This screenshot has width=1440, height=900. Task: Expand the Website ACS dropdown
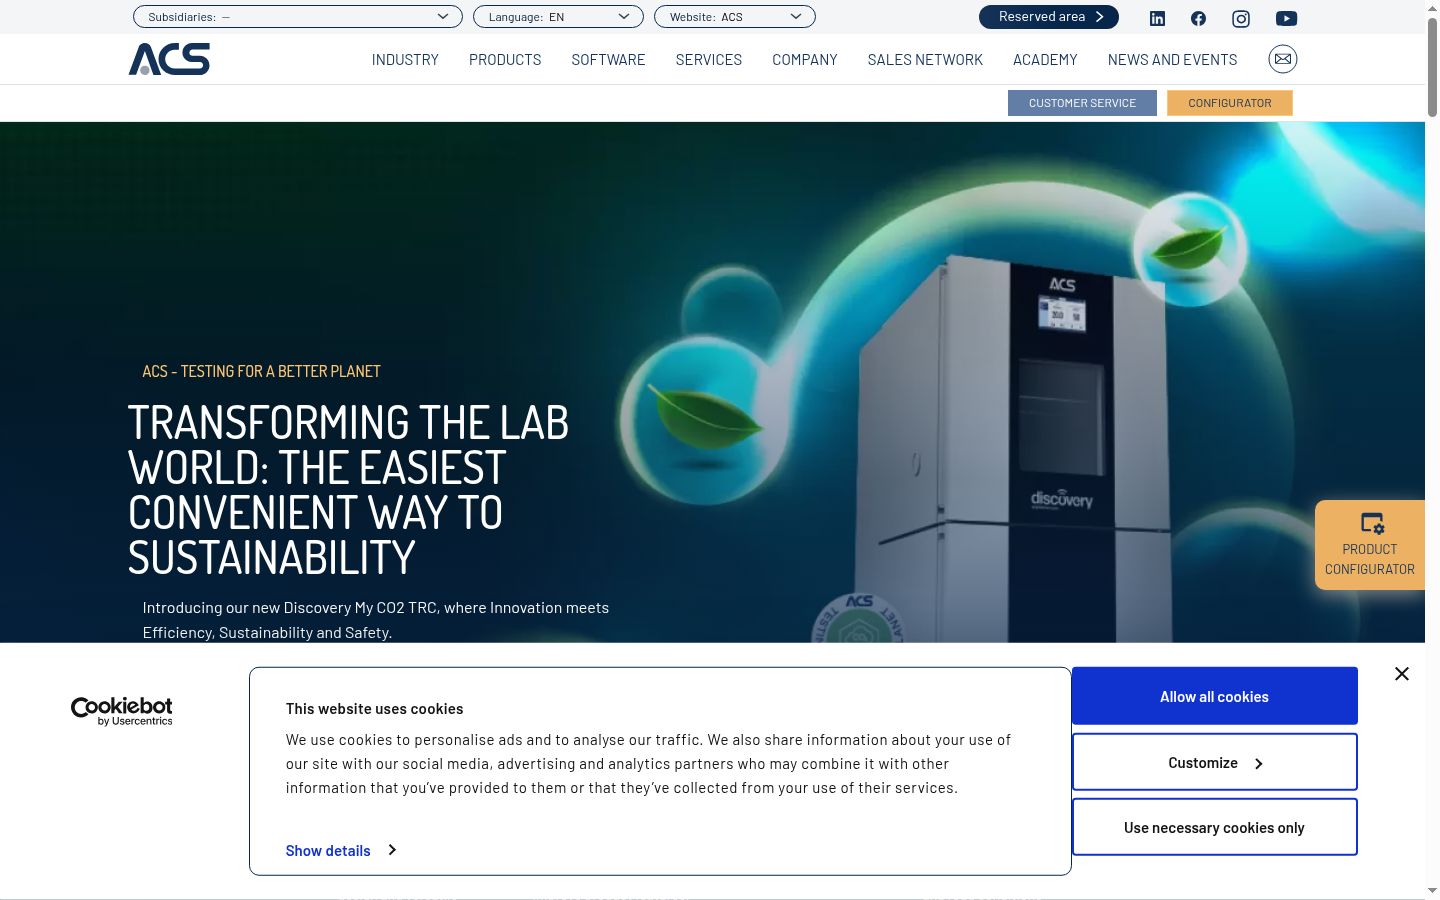(735, 17)
